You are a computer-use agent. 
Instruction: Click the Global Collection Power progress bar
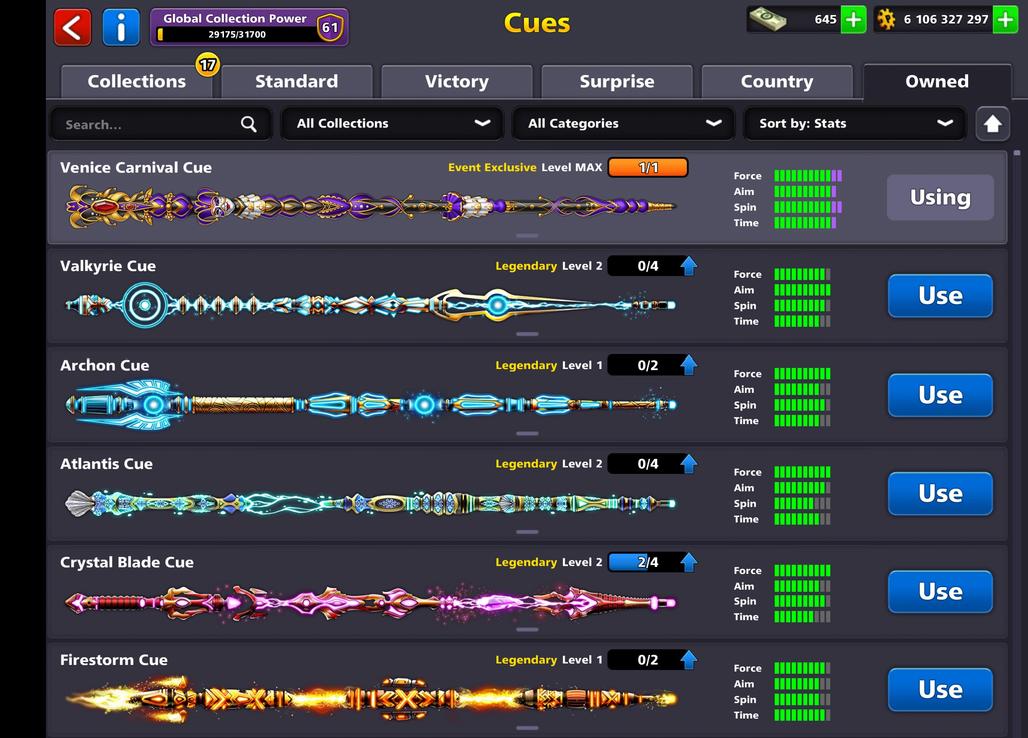[236, 34]
